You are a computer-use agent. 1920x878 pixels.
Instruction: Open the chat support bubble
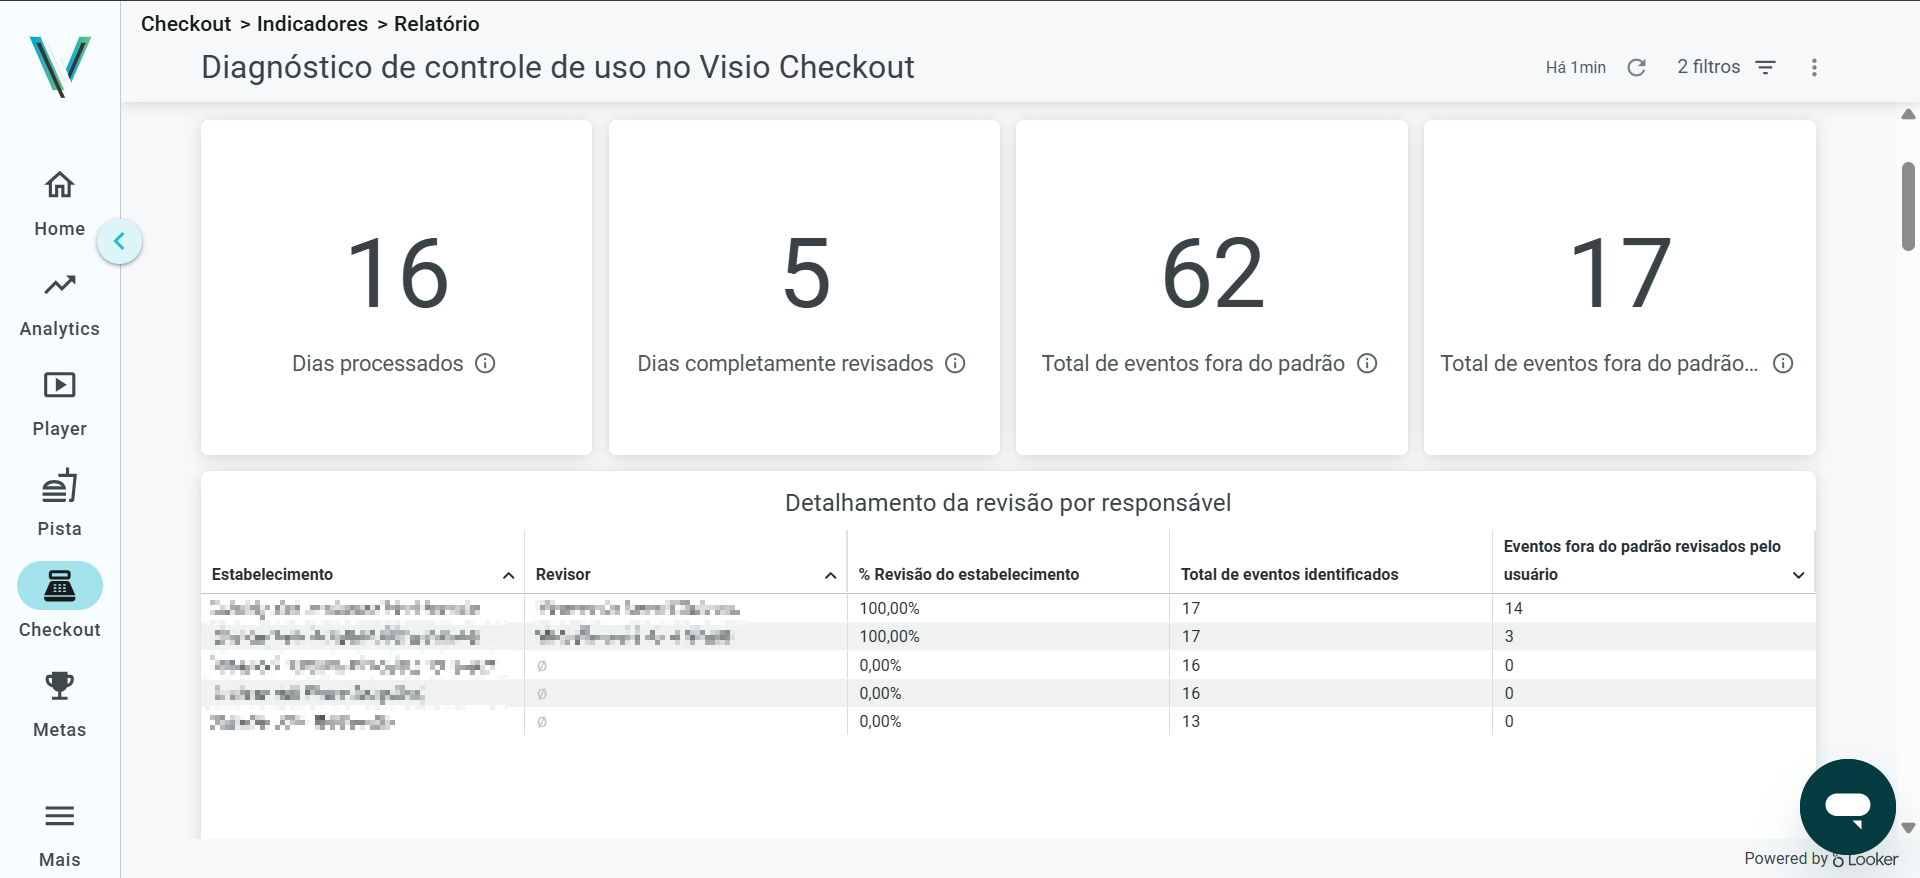(1847, 806)
